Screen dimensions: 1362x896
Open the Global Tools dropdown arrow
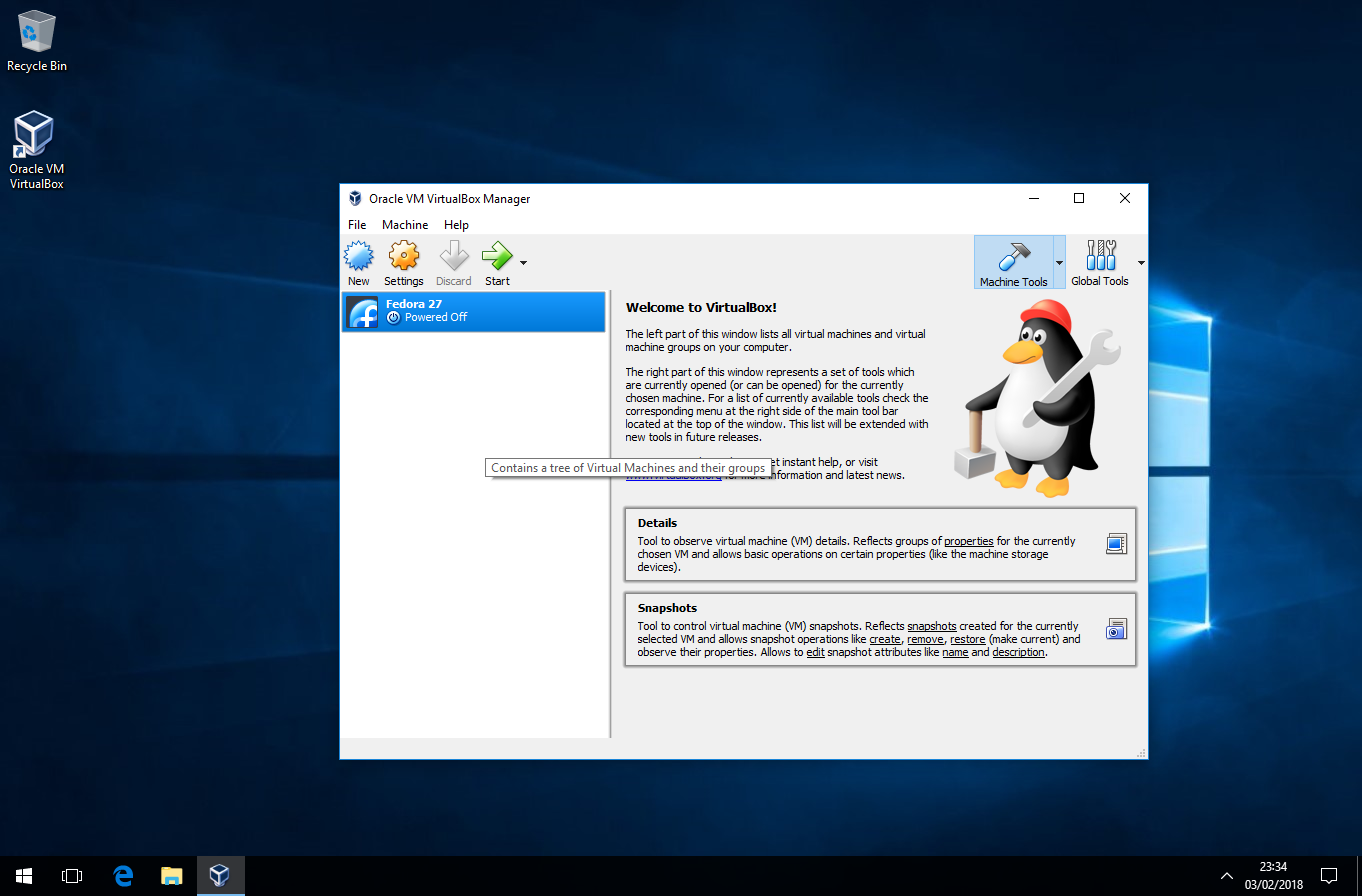pyautogui.click(x=1141, y=263)
